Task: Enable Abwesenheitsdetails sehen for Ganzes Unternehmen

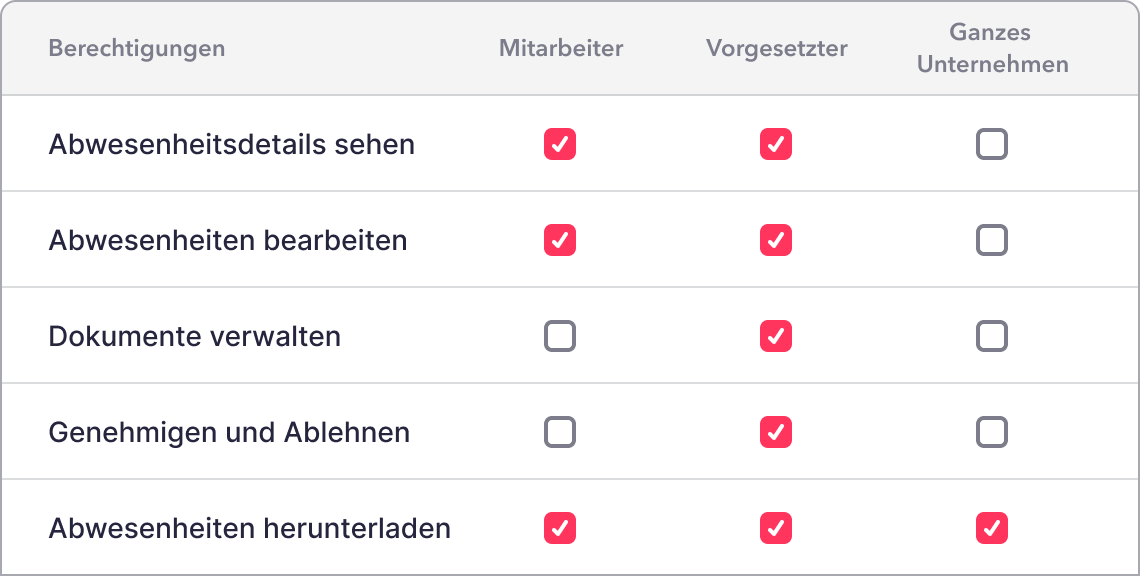Action: pos(992,145)
